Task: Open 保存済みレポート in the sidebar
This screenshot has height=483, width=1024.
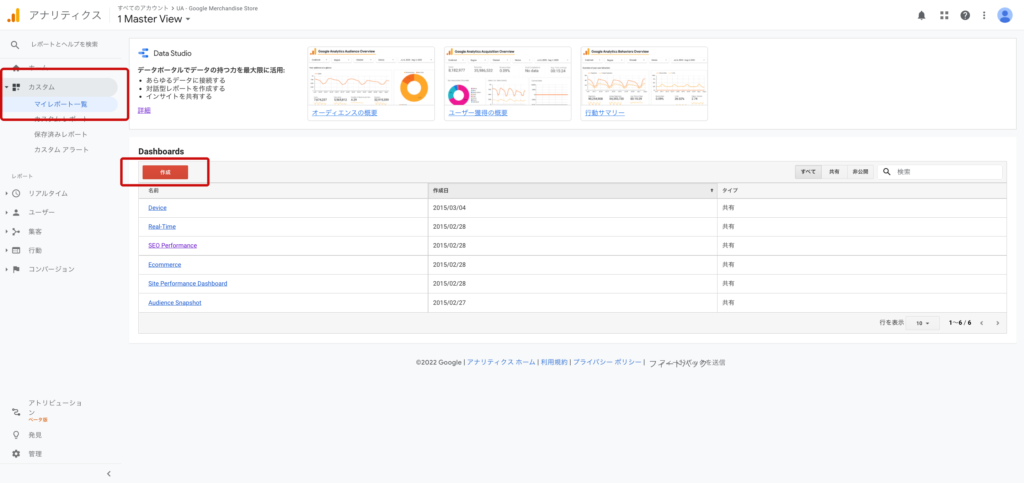Action: pos(61,134)
